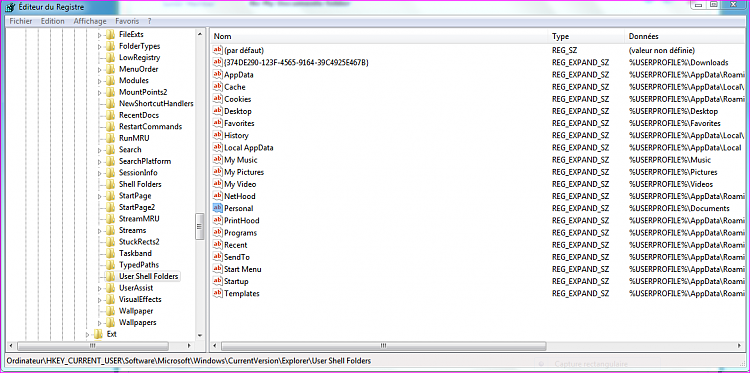Click the tree pane's right scroll arrow
This screenshot has height=373, width=750.
[189, 345]
